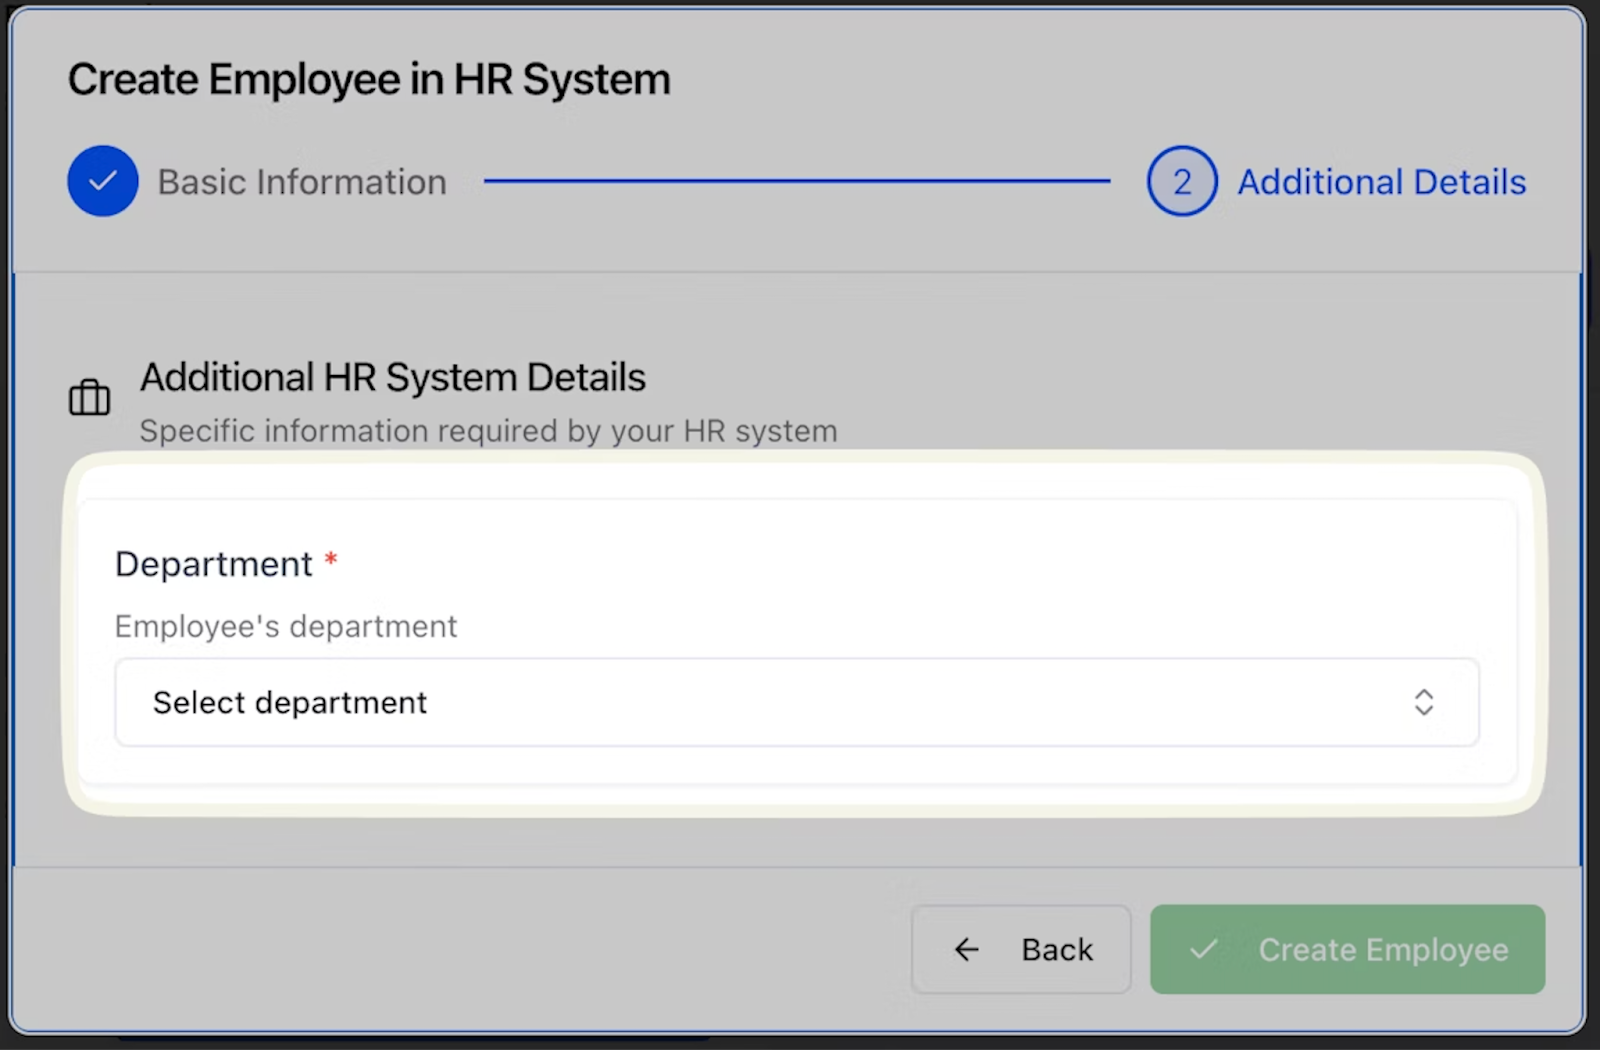Click the Back button

1021,949
